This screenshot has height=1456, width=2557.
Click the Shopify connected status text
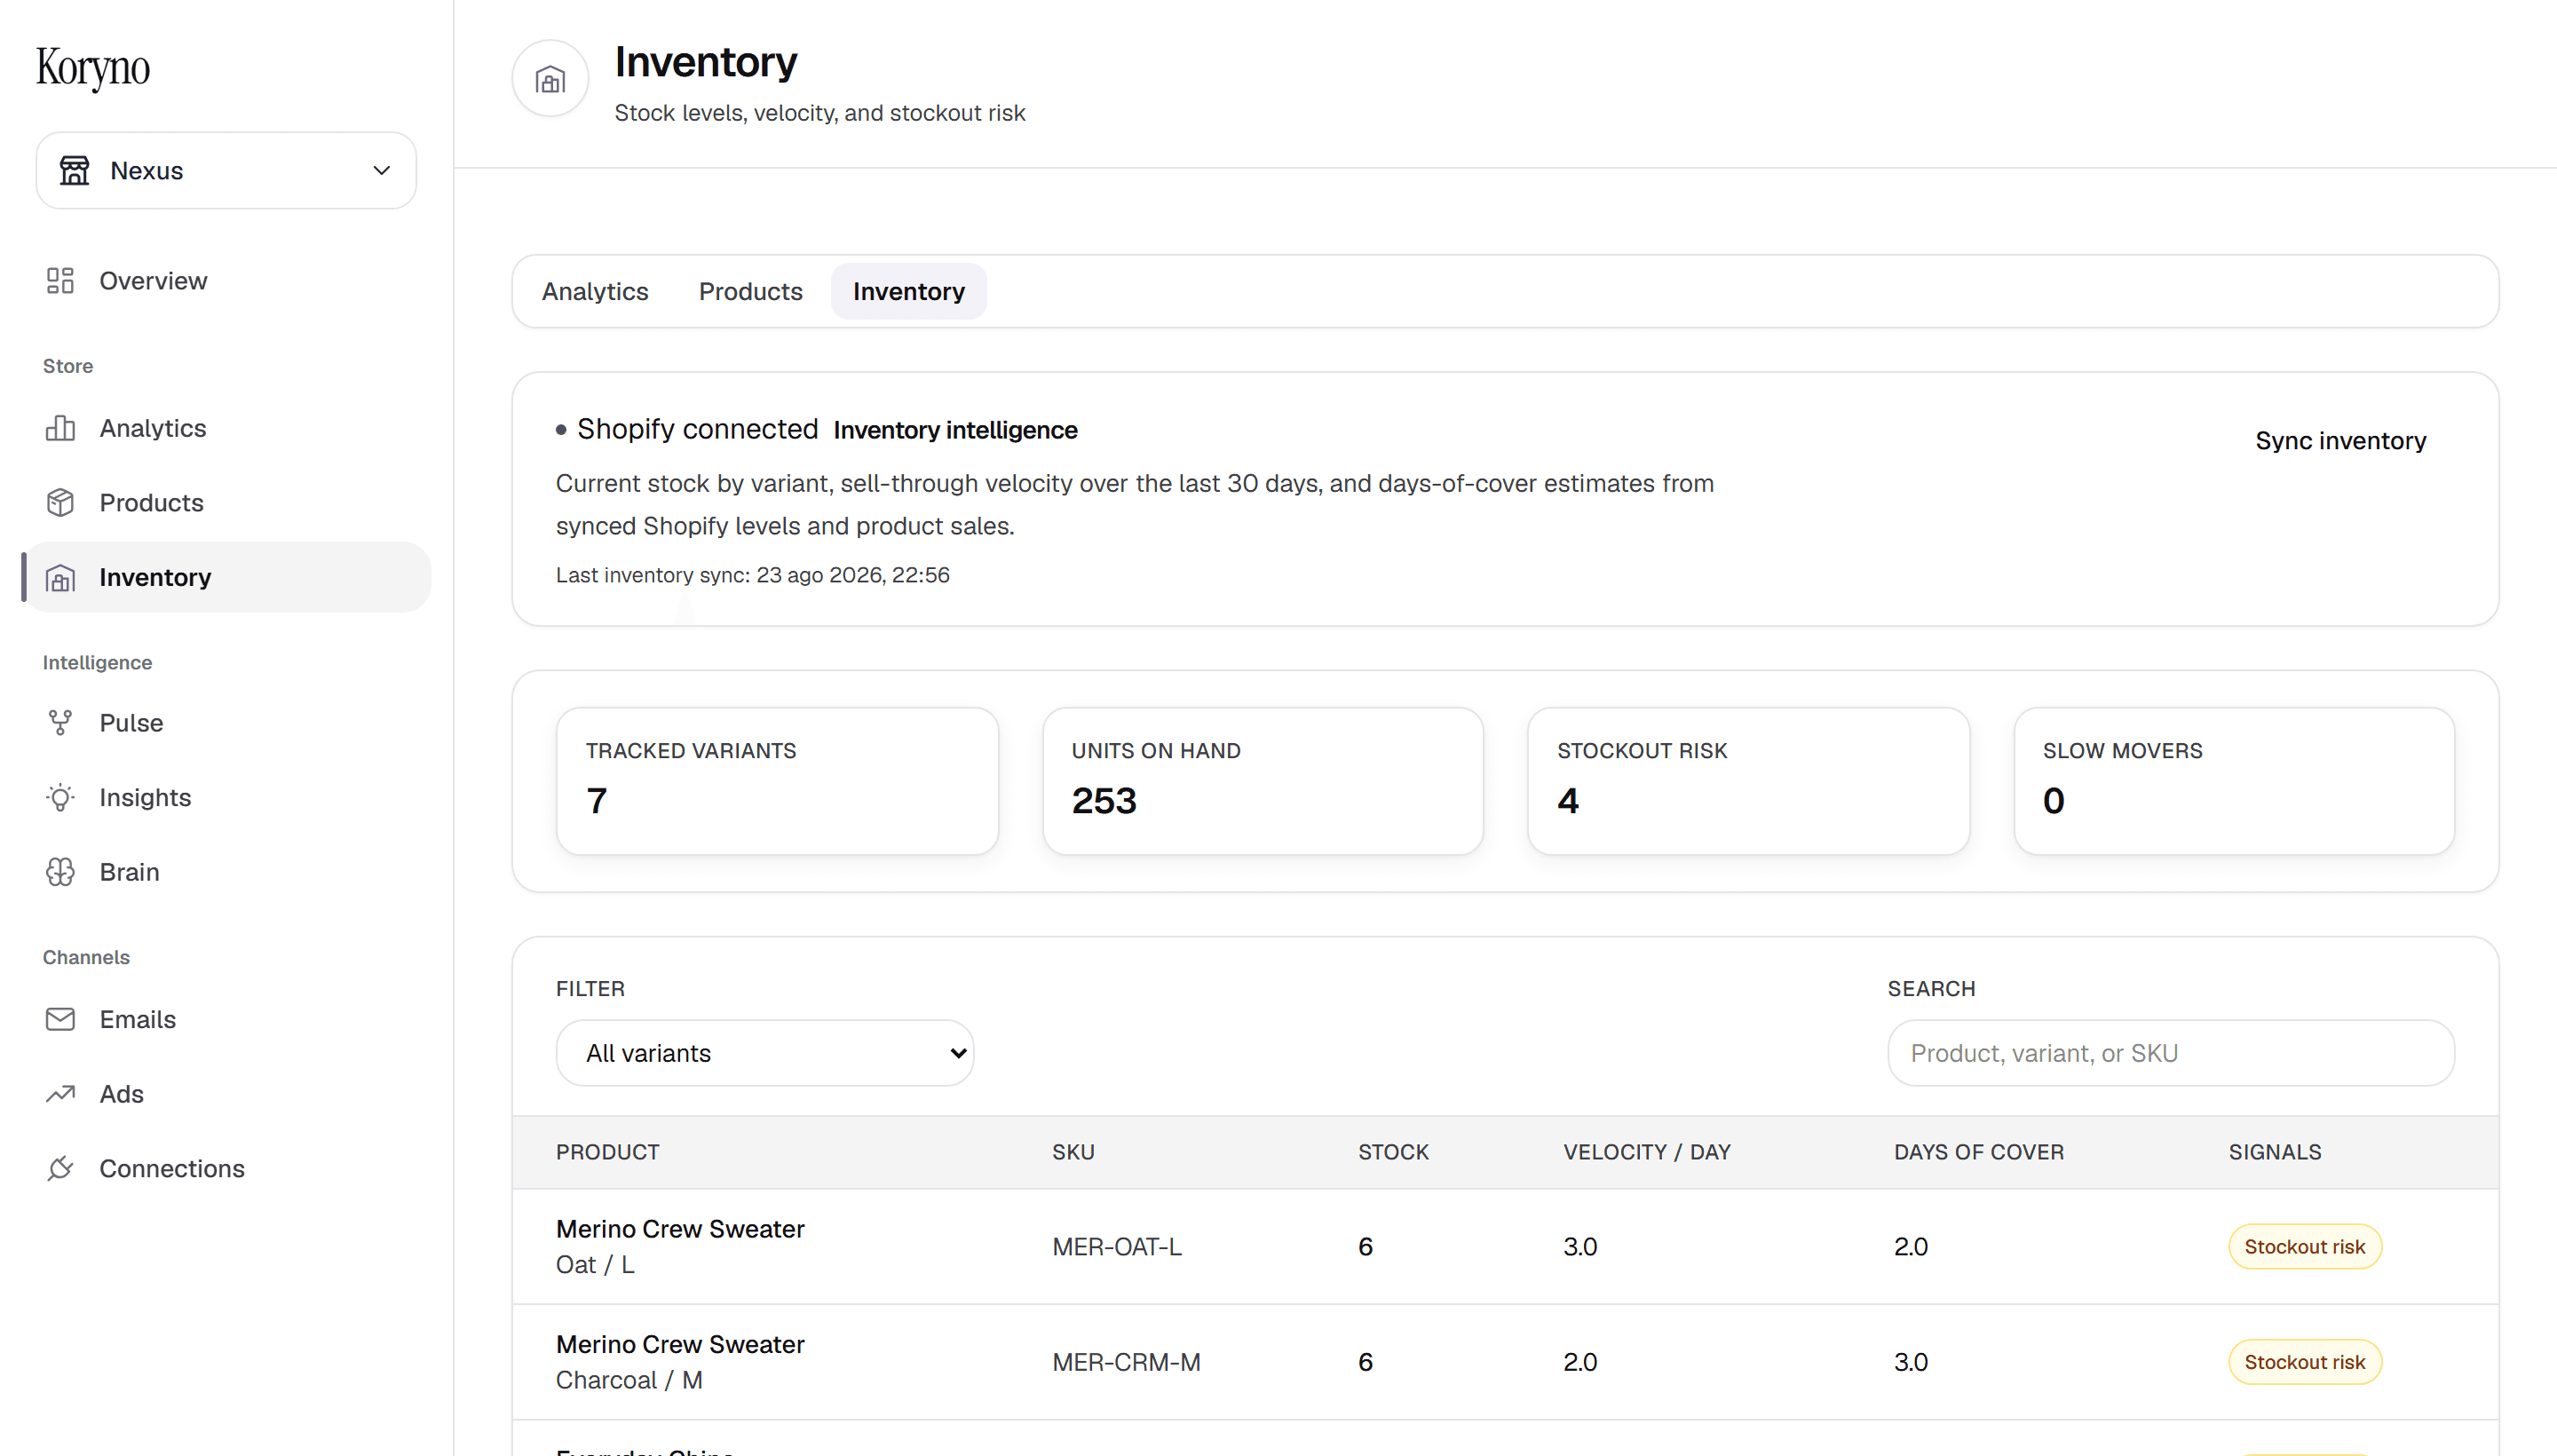pos(697,429)
